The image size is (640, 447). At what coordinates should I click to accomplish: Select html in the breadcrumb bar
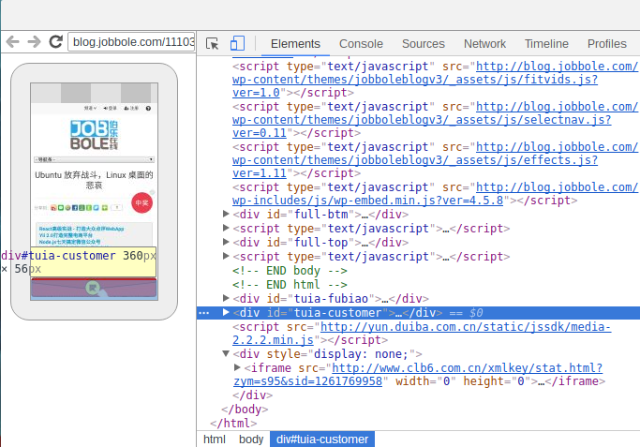tap(214, 439)
